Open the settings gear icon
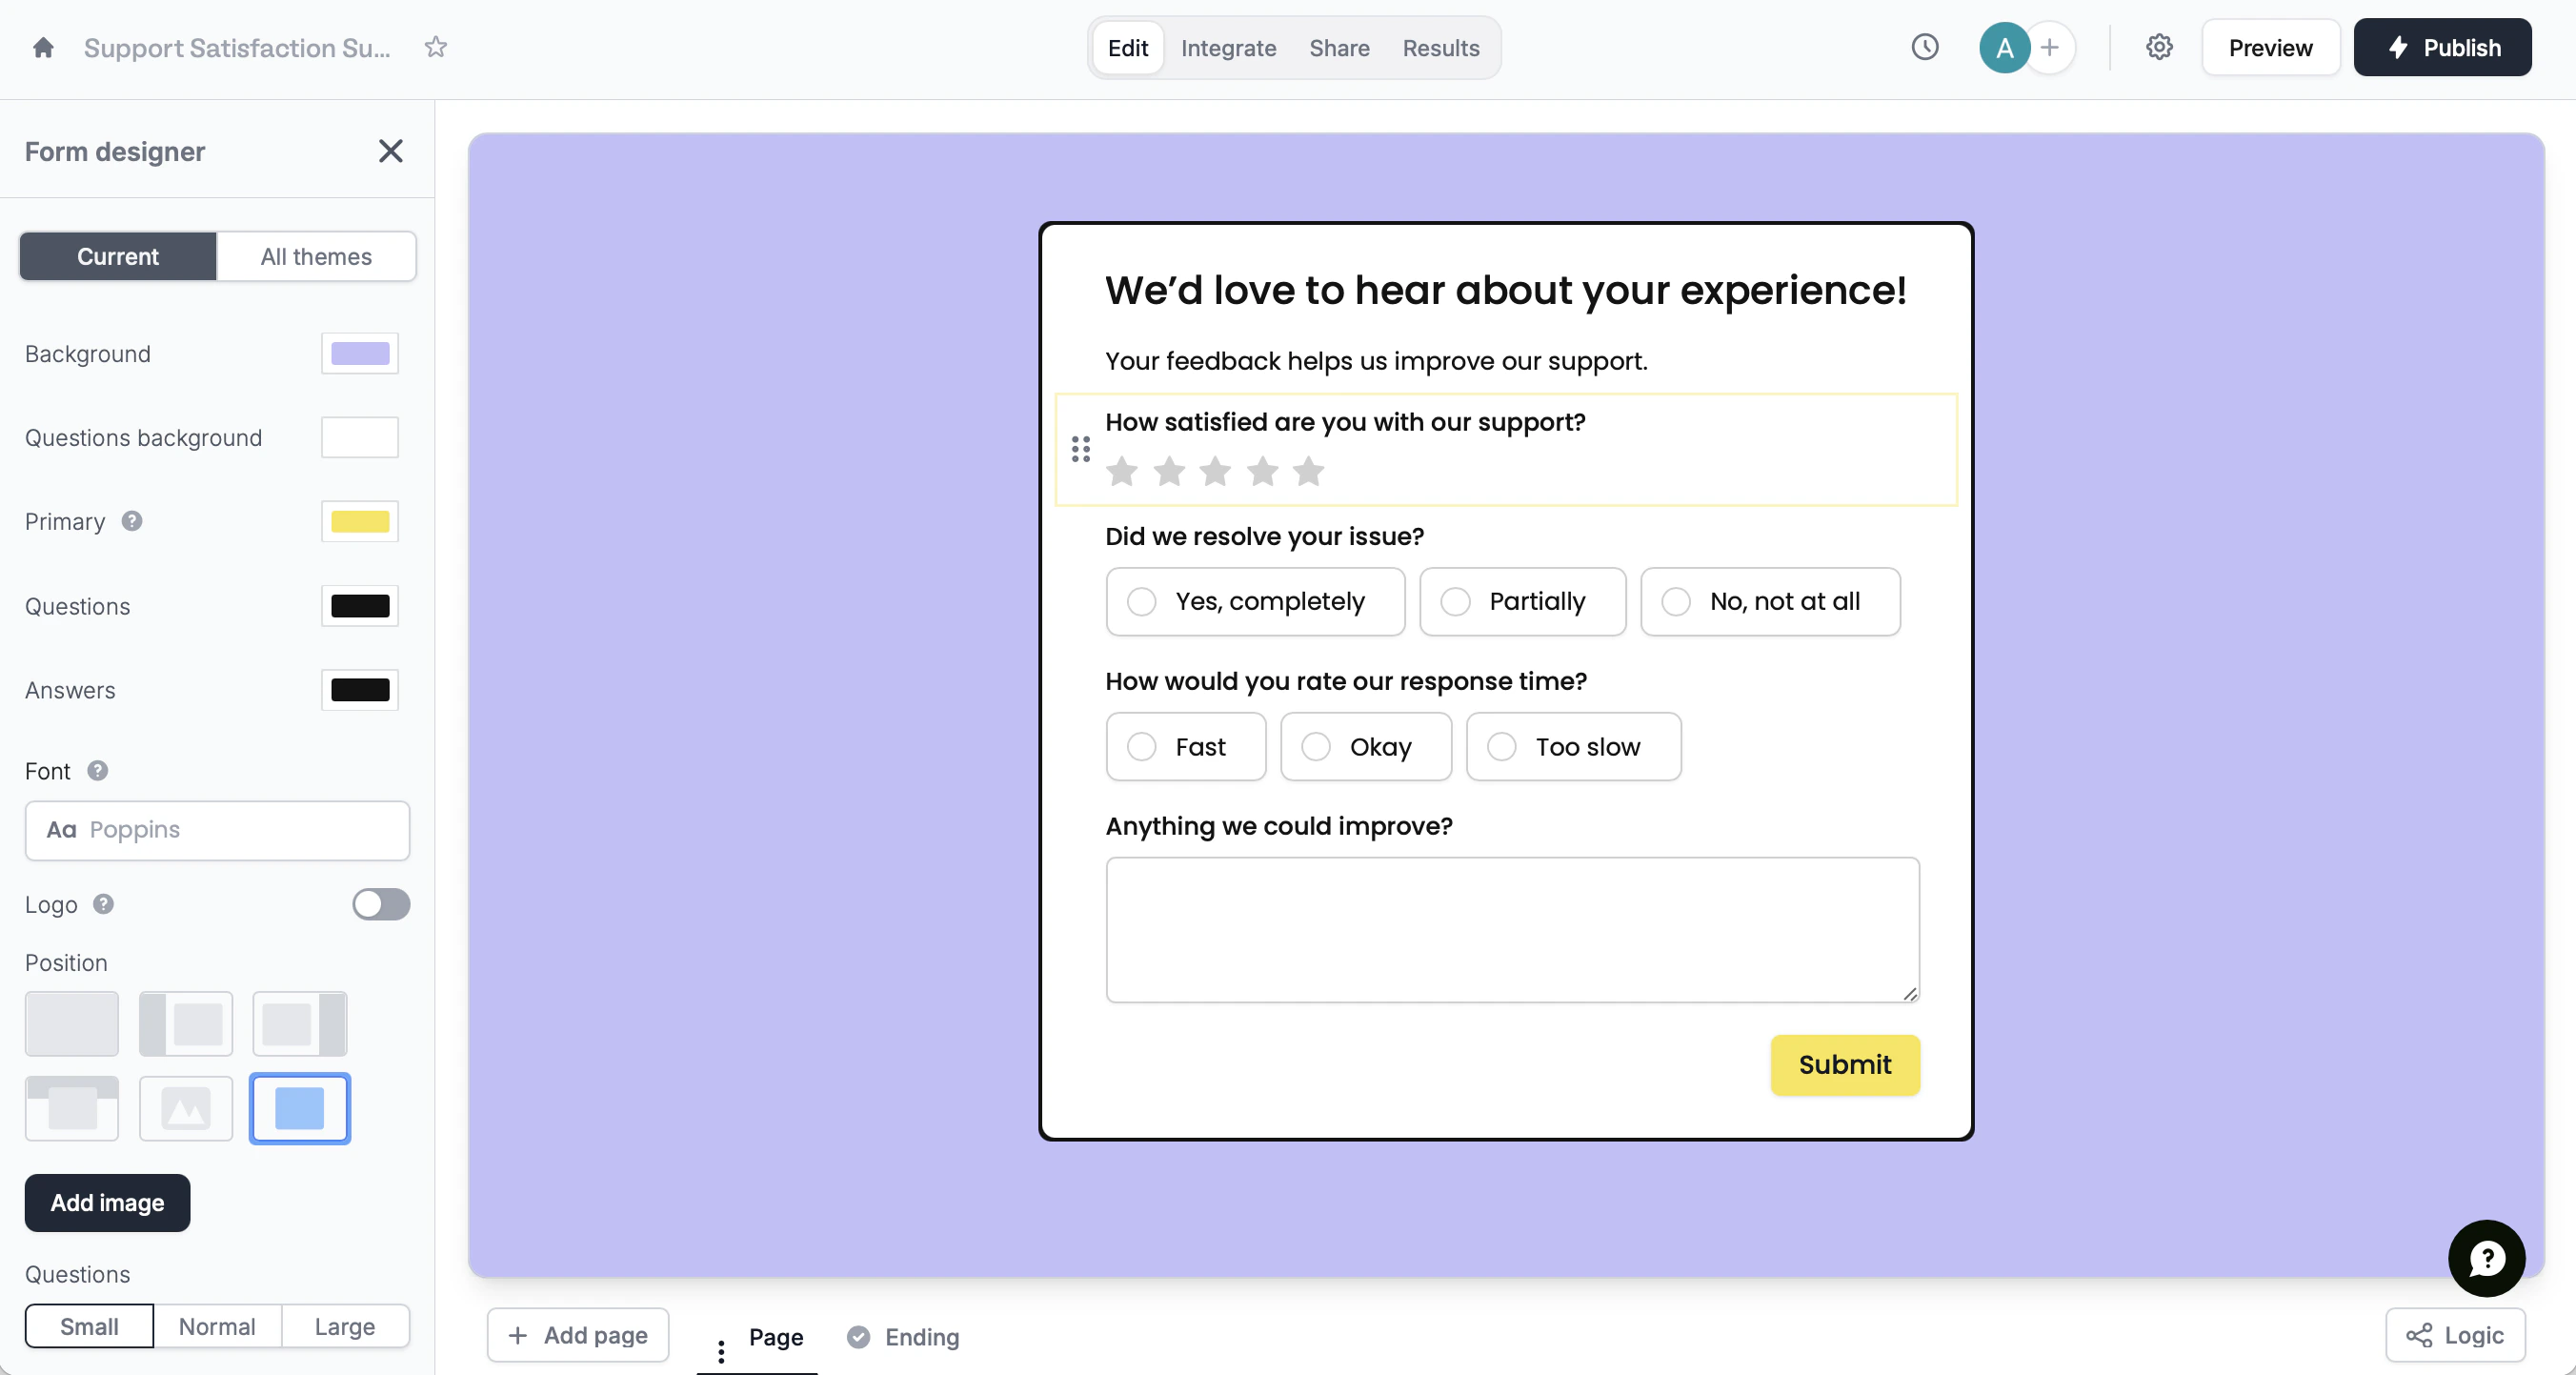2576x1375 pixels. click(2159, 47)
